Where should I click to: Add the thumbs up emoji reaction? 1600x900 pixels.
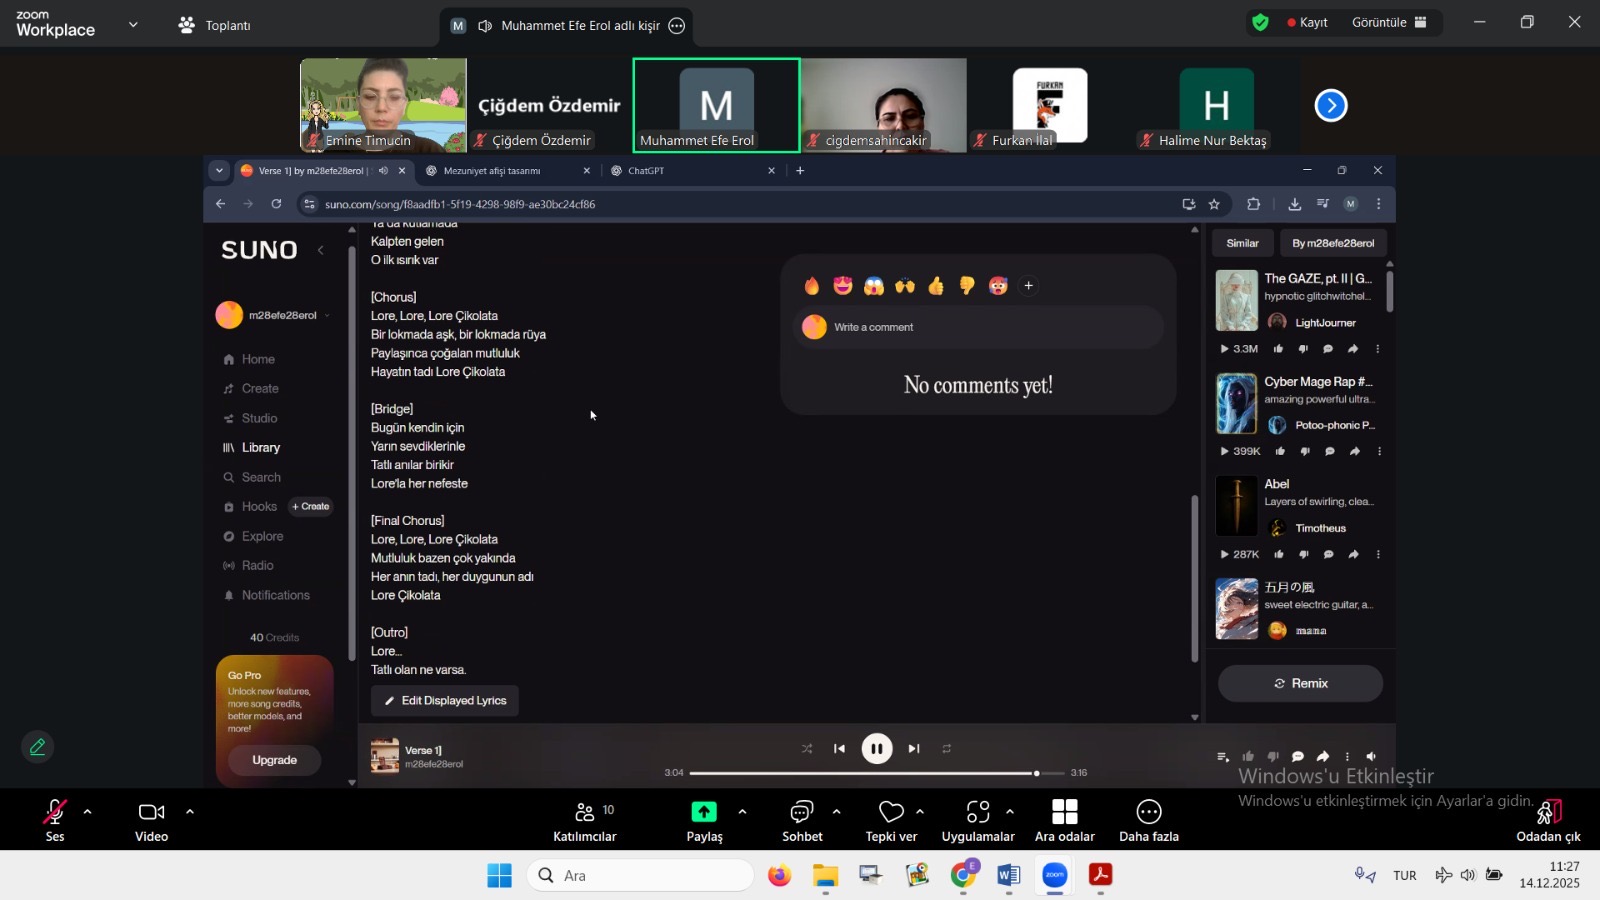tap(936, 286)
